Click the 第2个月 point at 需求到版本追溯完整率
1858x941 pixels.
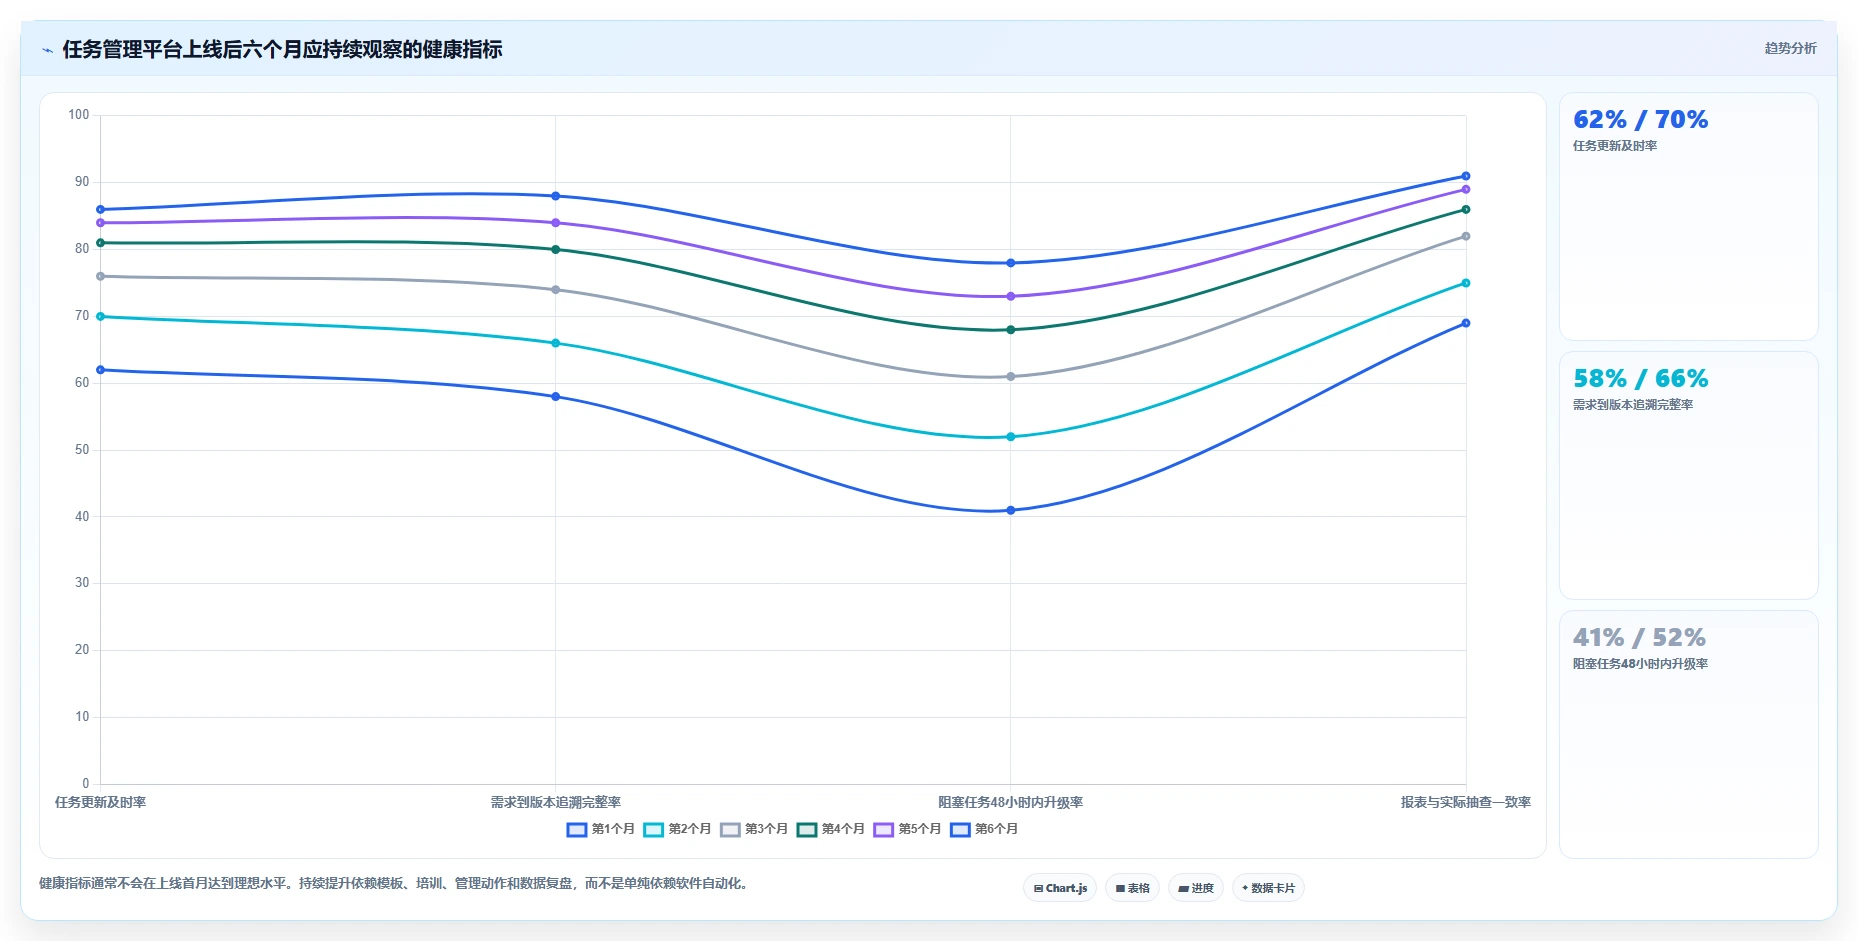tap(556, 343)
